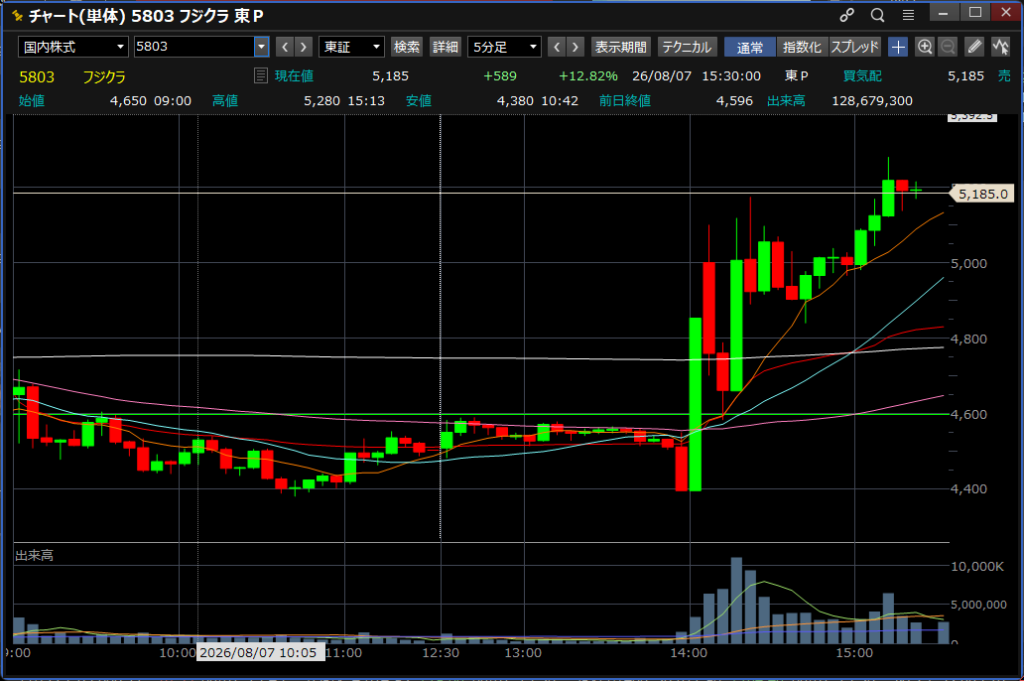Image resolution: width=1024 pixels, height=681 pixels.
Task: Select the pencil drawing tool icon
Action: [974, 47]
